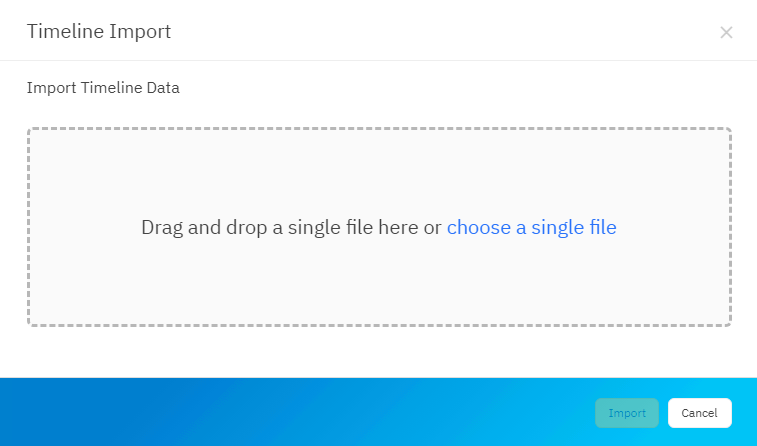
Task: Dismiss the import window via top-right X
Action: point(726,32)
